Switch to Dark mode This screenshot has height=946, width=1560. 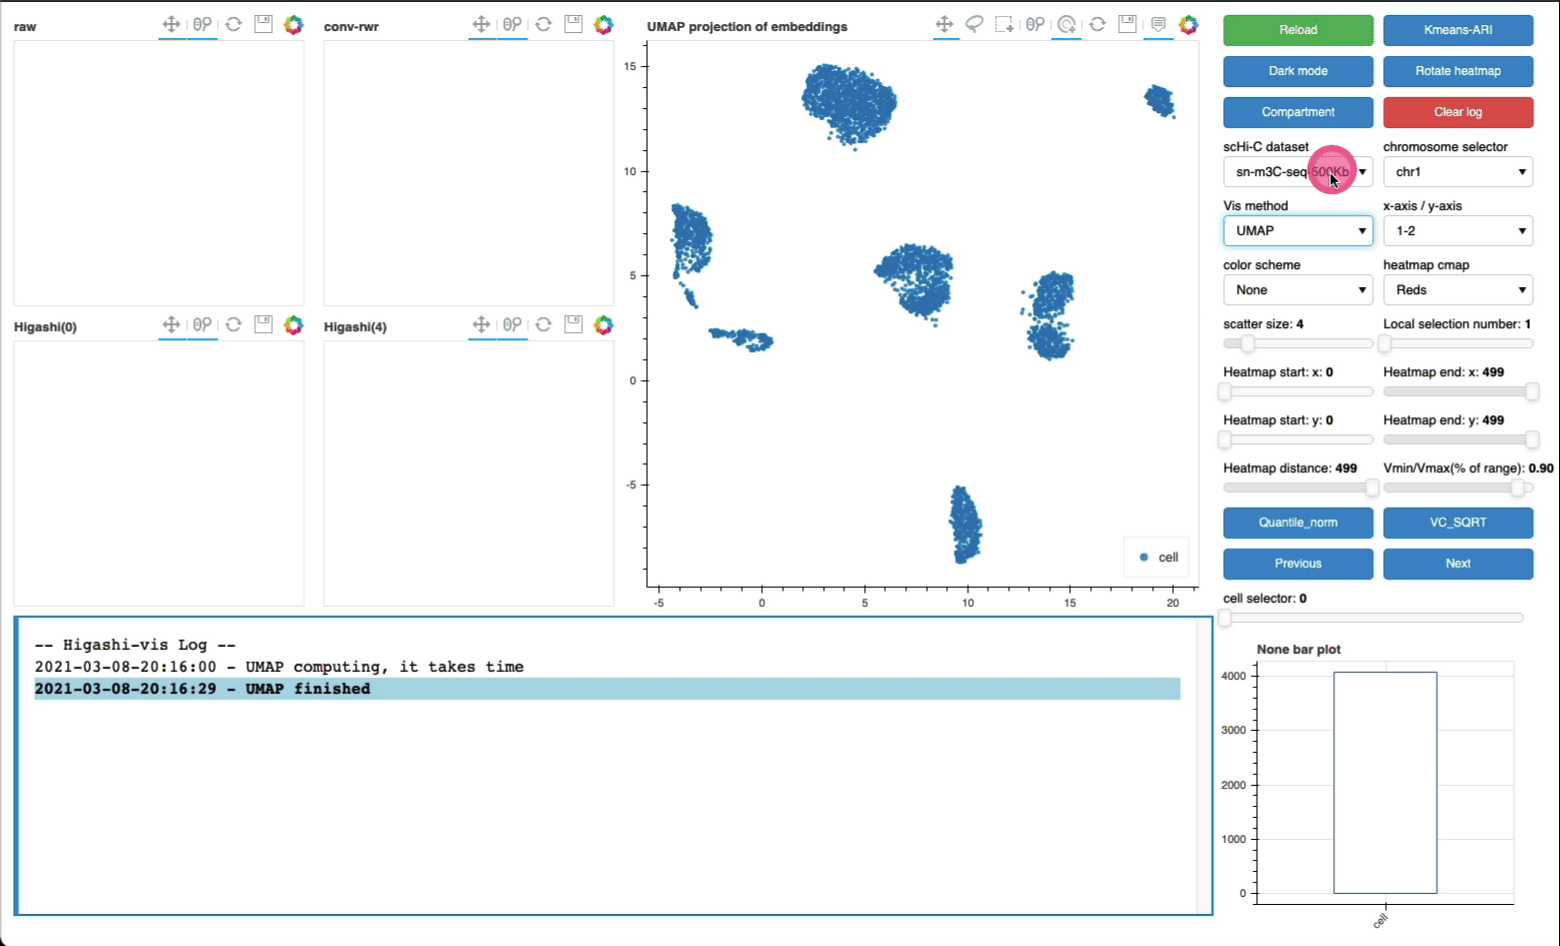point(1297,71)
